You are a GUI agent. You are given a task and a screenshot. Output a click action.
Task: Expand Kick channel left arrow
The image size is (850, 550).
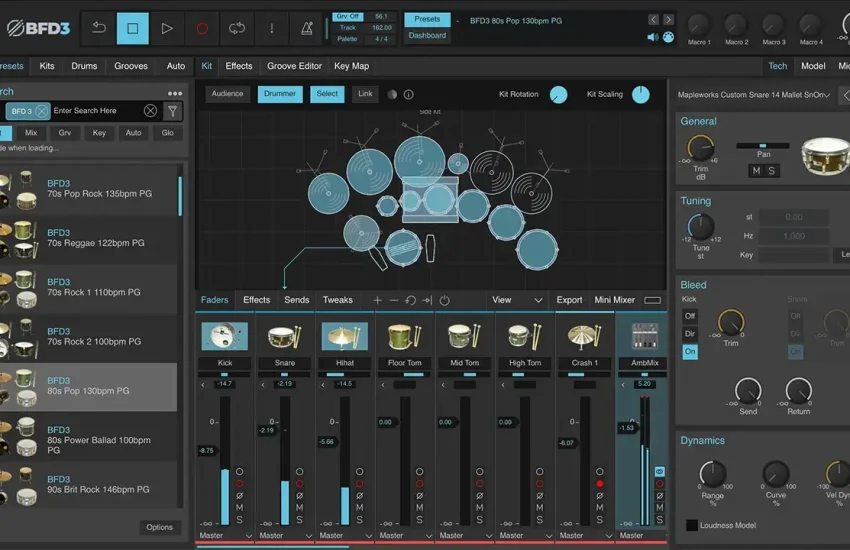pyautogui.click(x=203, y=385)
